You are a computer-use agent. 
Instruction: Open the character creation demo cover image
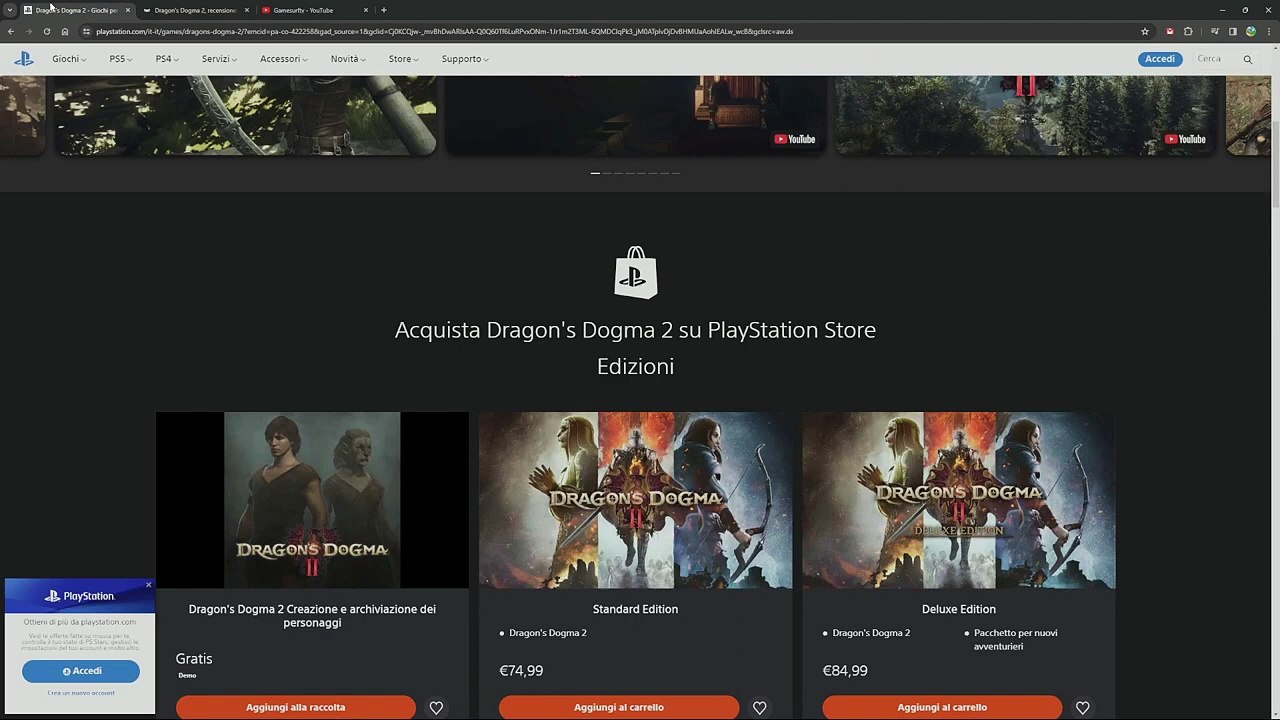[312, 500]
